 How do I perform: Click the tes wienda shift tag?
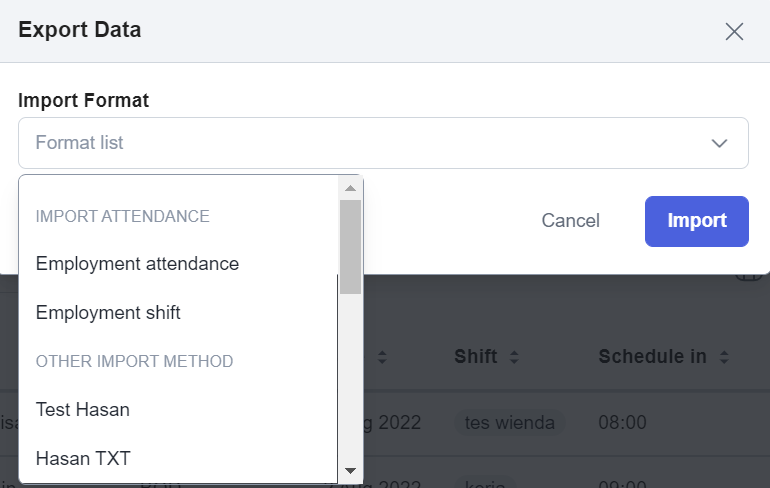[509, 423]
